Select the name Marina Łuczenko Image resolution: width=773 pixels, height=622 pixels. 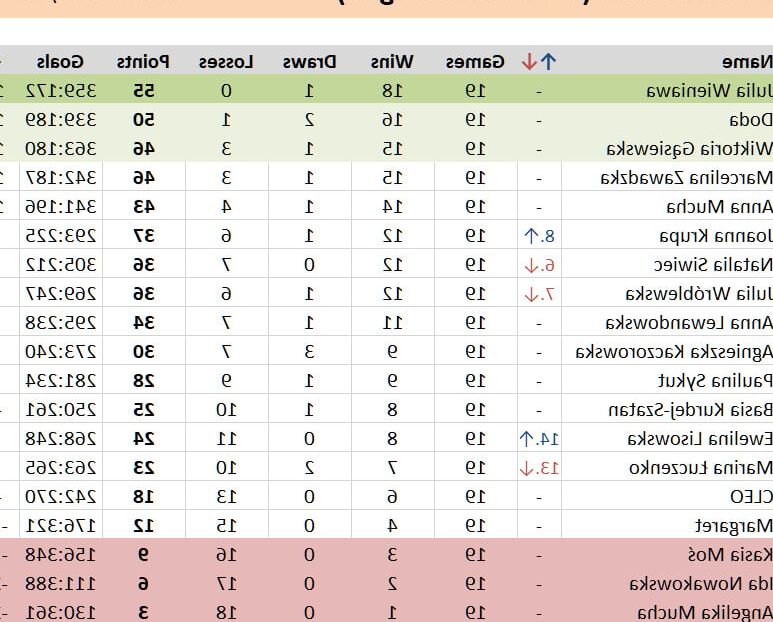[x=701, y=468]
